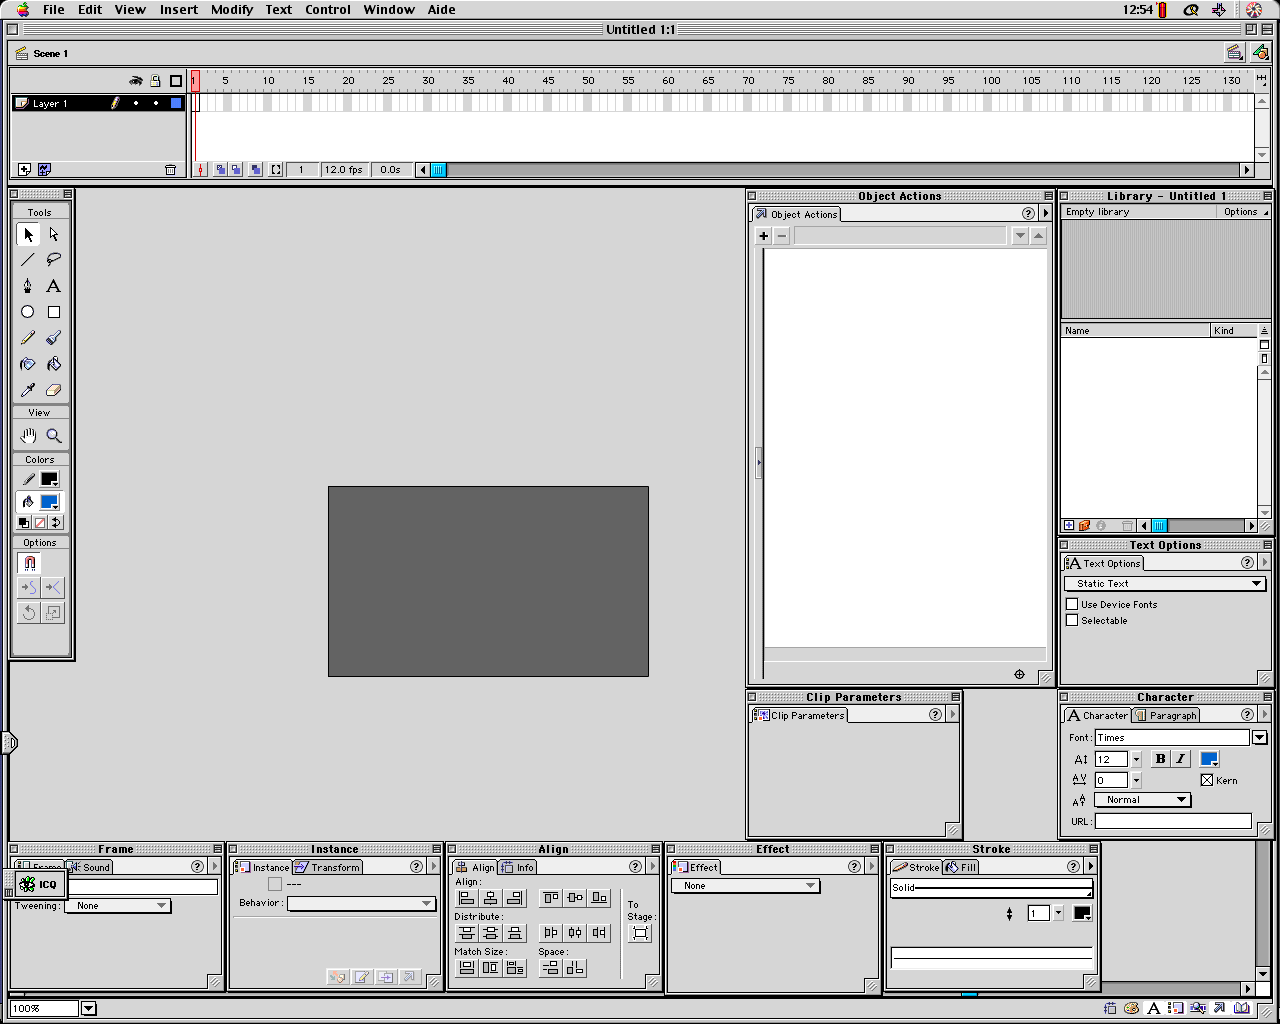The height and width of the screenshot is (1024, 1280).
Task: Select the Pen tool in Tools panel
Action: pyautogui.click(x=28, y=286)
